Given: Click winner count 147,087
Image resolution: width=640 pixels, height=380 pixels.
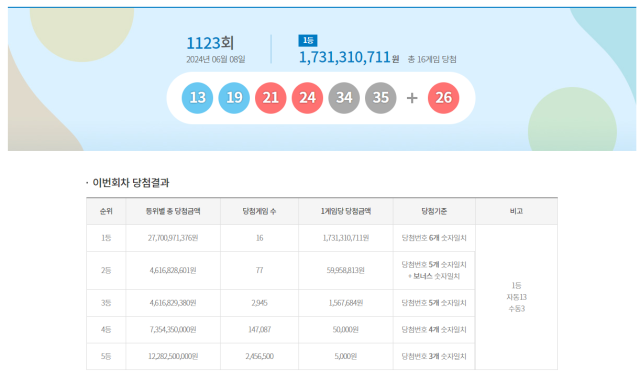Looking at the screenshot, I should point(260,329).
